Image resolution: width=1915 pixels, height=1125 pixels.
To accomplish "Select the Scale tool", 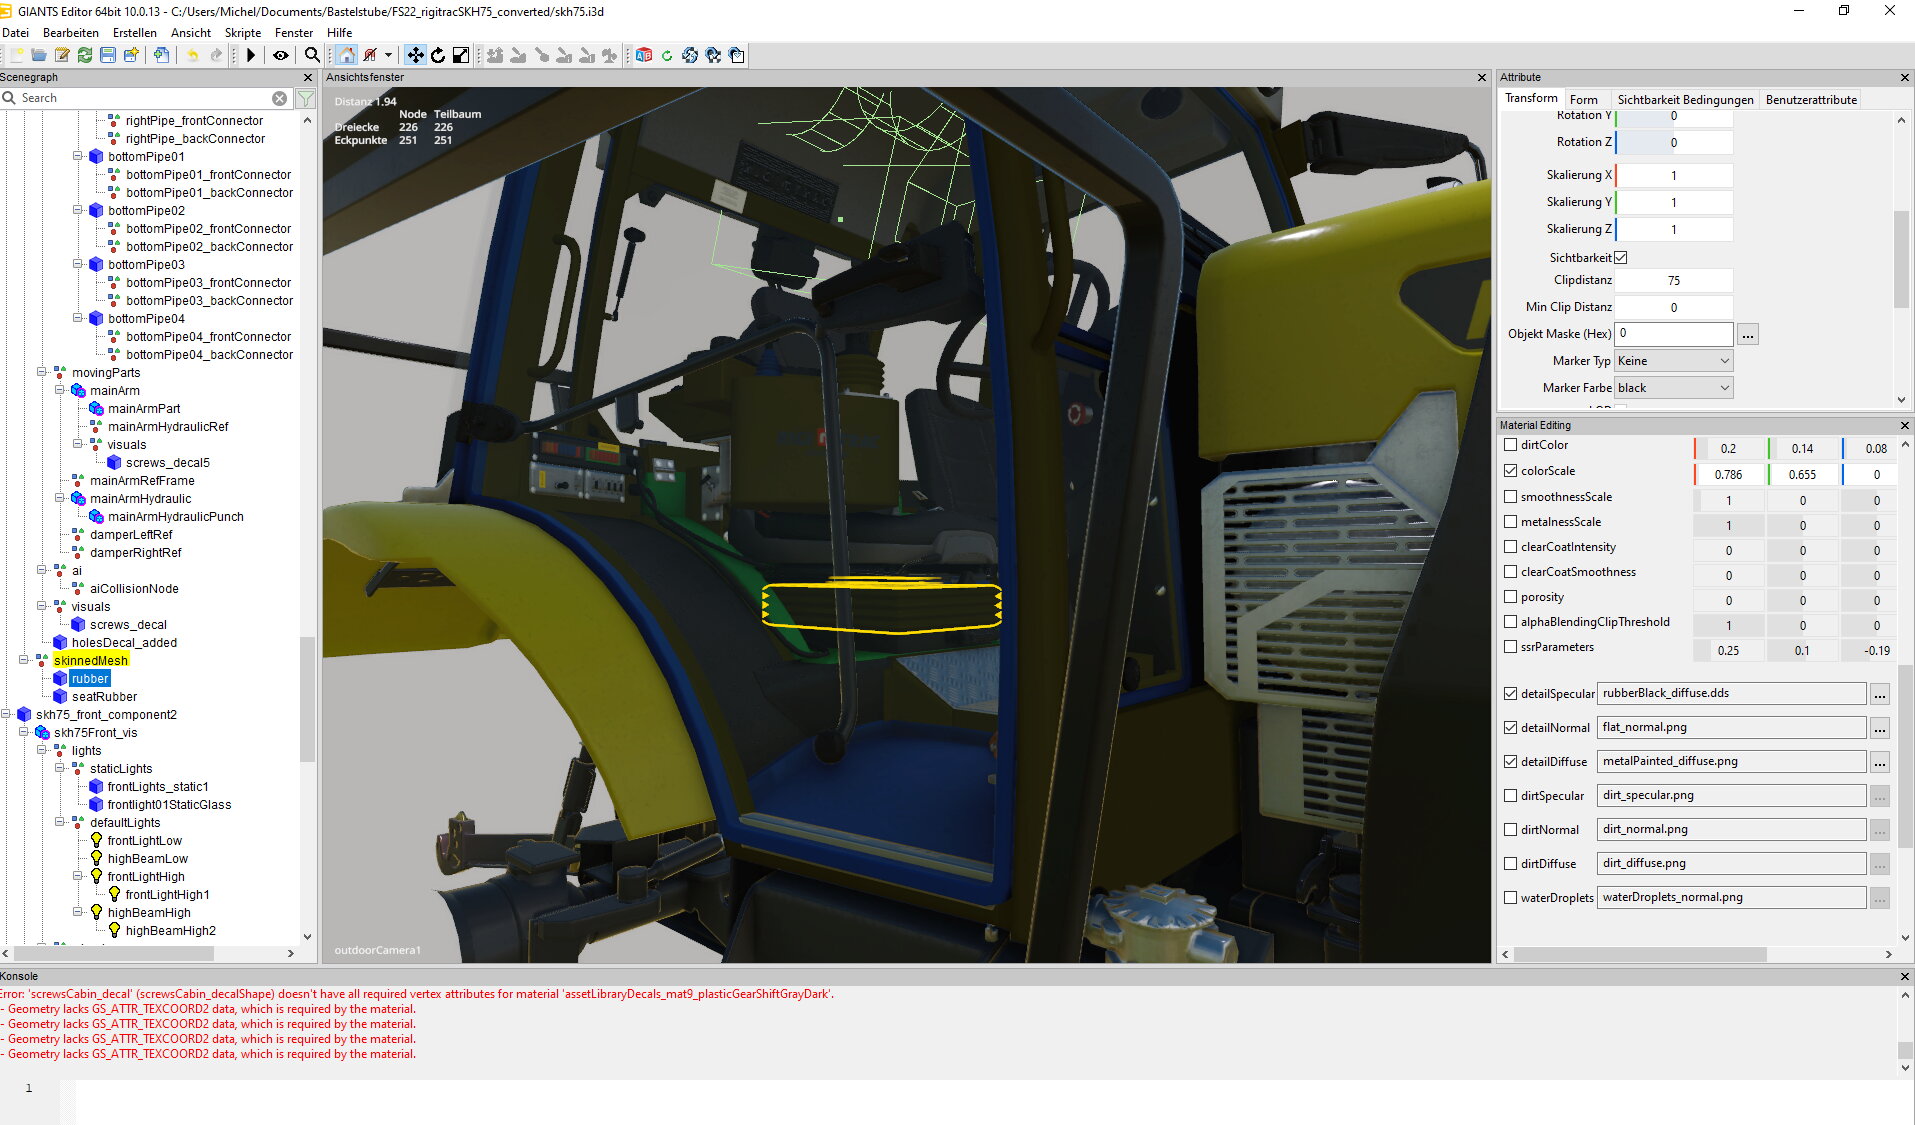I will point(461,55).
